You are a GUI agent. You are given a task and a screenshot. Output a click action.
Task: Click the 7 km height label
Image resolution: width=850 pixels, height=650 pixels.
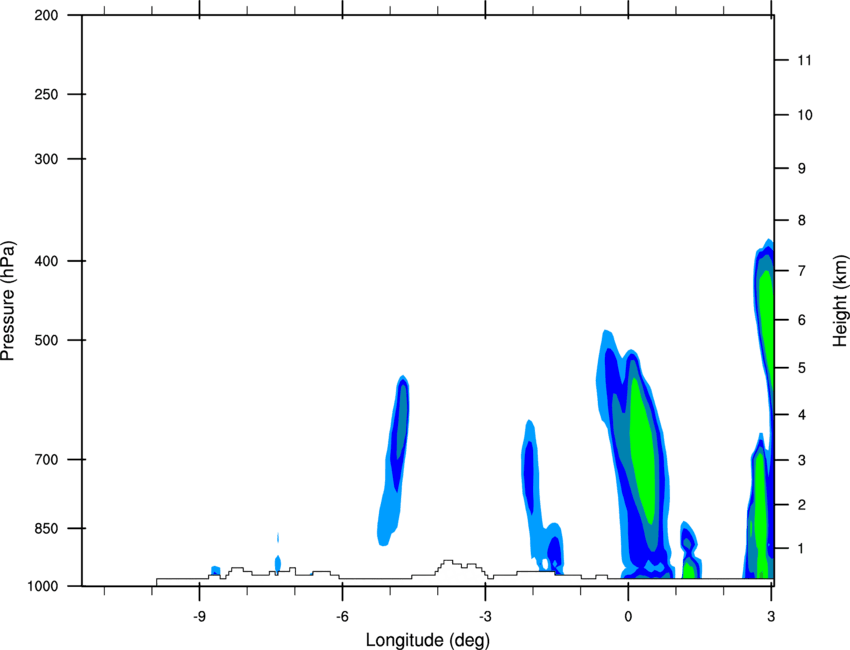pyautogui.click(x=802, y=270)
